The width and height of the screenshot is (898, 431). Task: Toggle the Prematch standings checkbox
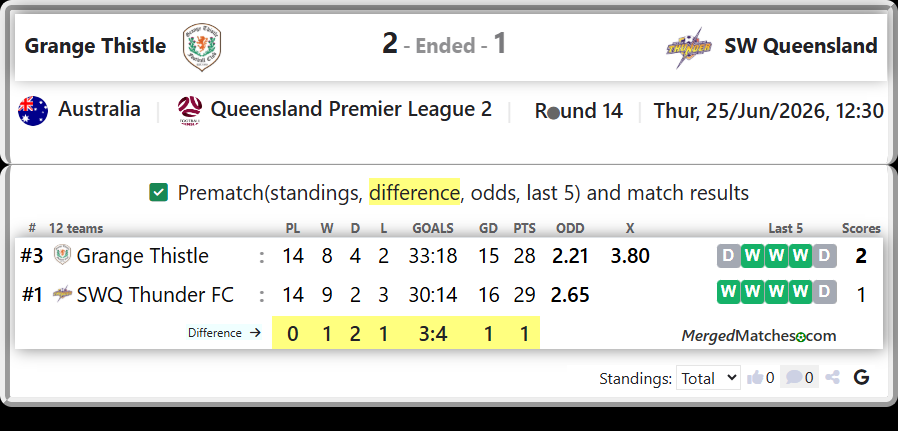click(159, 192)
